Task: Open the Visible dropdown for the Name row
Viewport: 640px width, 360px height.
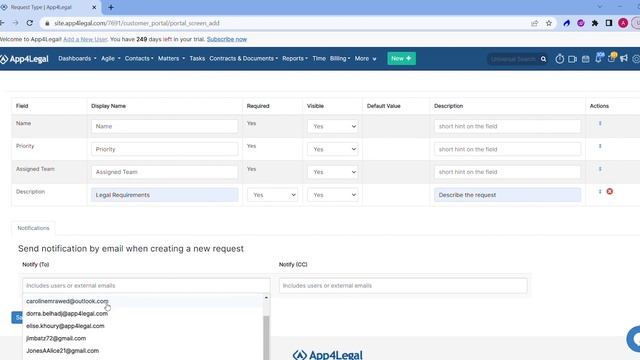Action: [333, 127]
